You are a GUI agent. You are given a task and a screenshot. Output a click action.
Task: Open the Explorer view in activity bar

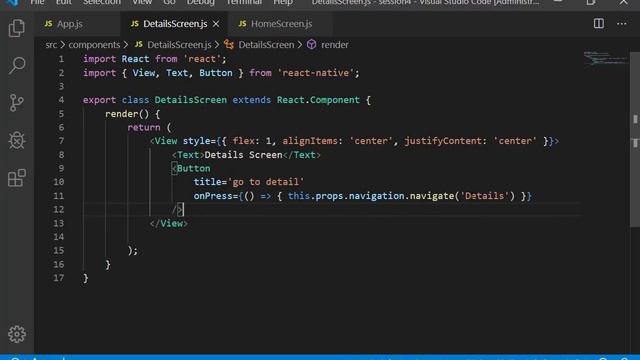coord(17,28)
